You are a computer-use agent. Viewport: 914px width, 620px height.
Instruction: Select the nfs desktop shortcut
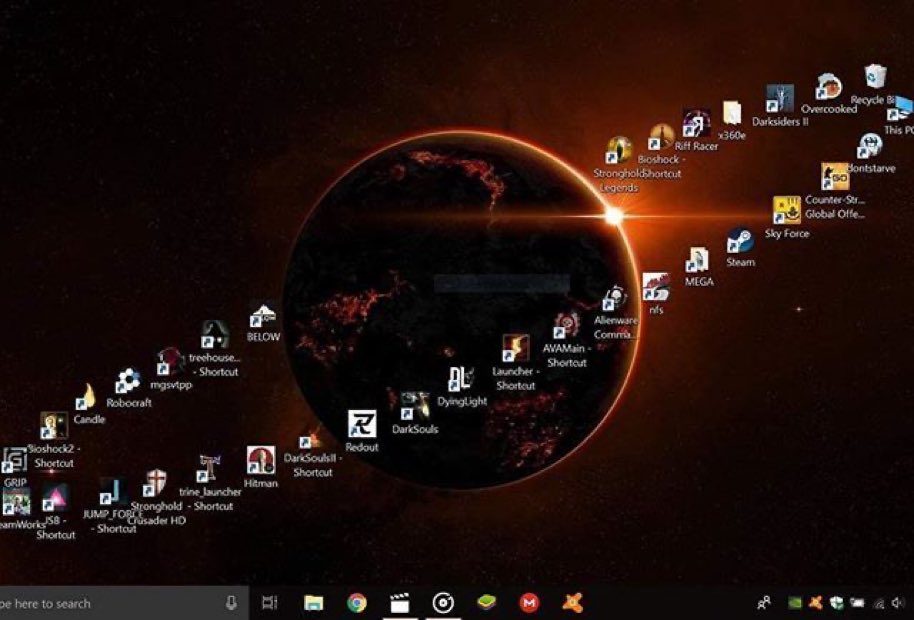pos(656,287)
